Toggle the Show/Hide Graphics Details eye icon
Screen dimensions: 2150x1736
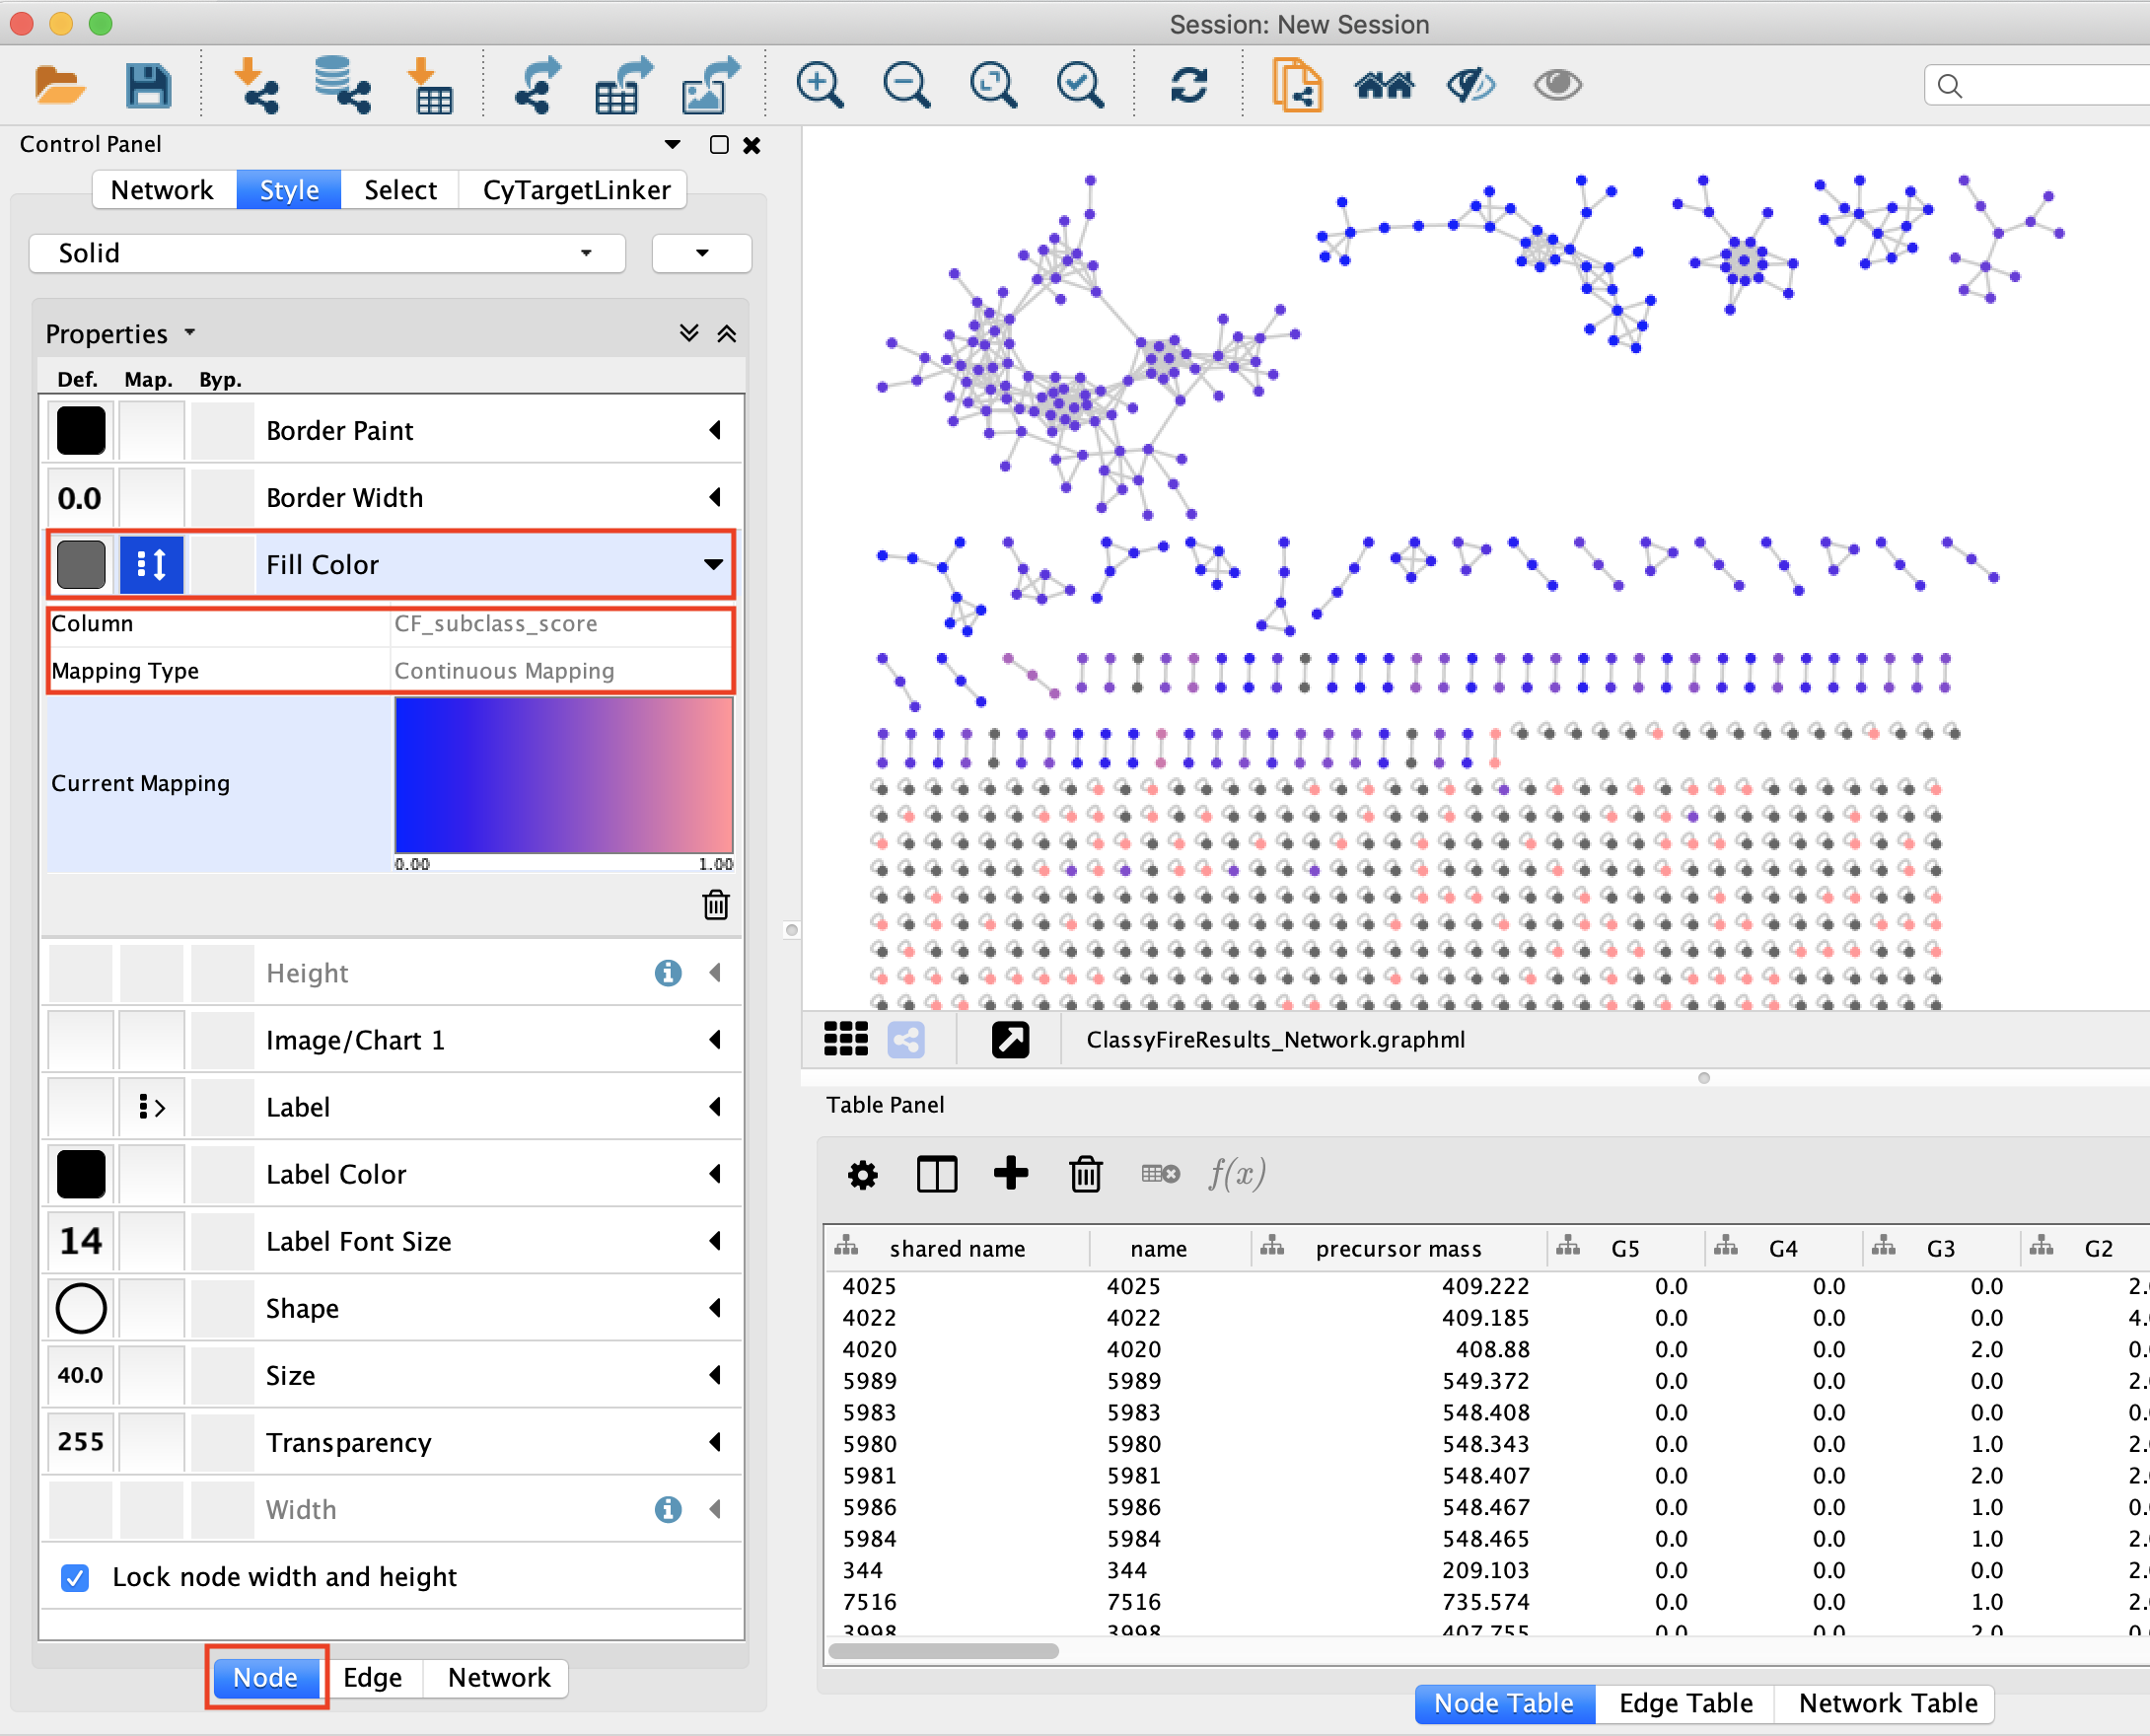pyautogui.click(x=1556, y=85)
